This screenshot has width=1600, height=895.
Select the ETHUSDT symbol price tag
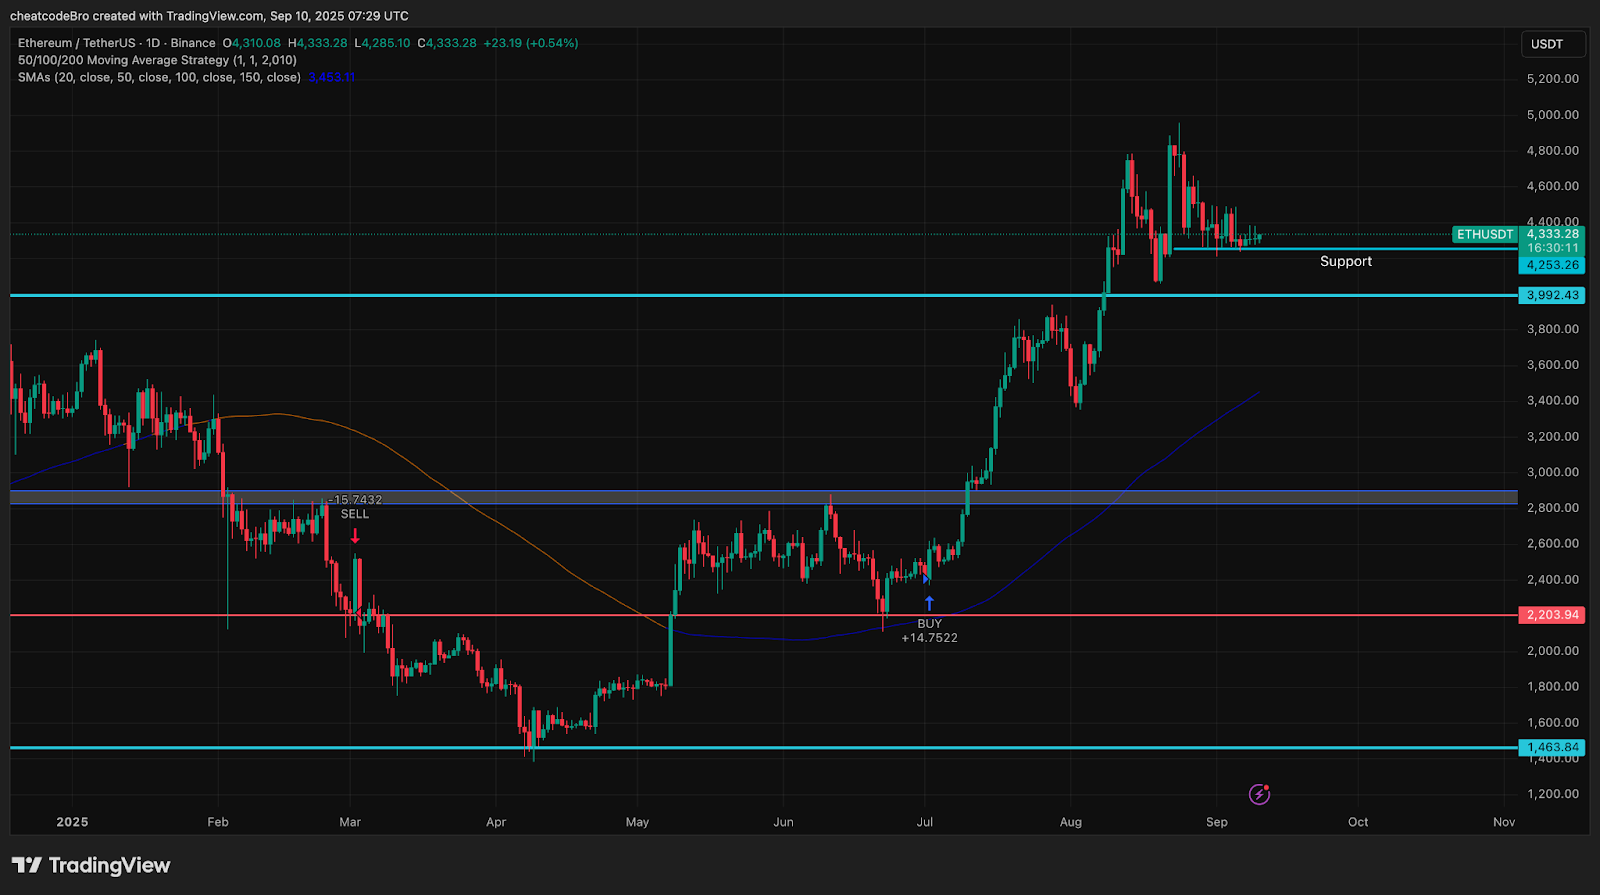1484,234
